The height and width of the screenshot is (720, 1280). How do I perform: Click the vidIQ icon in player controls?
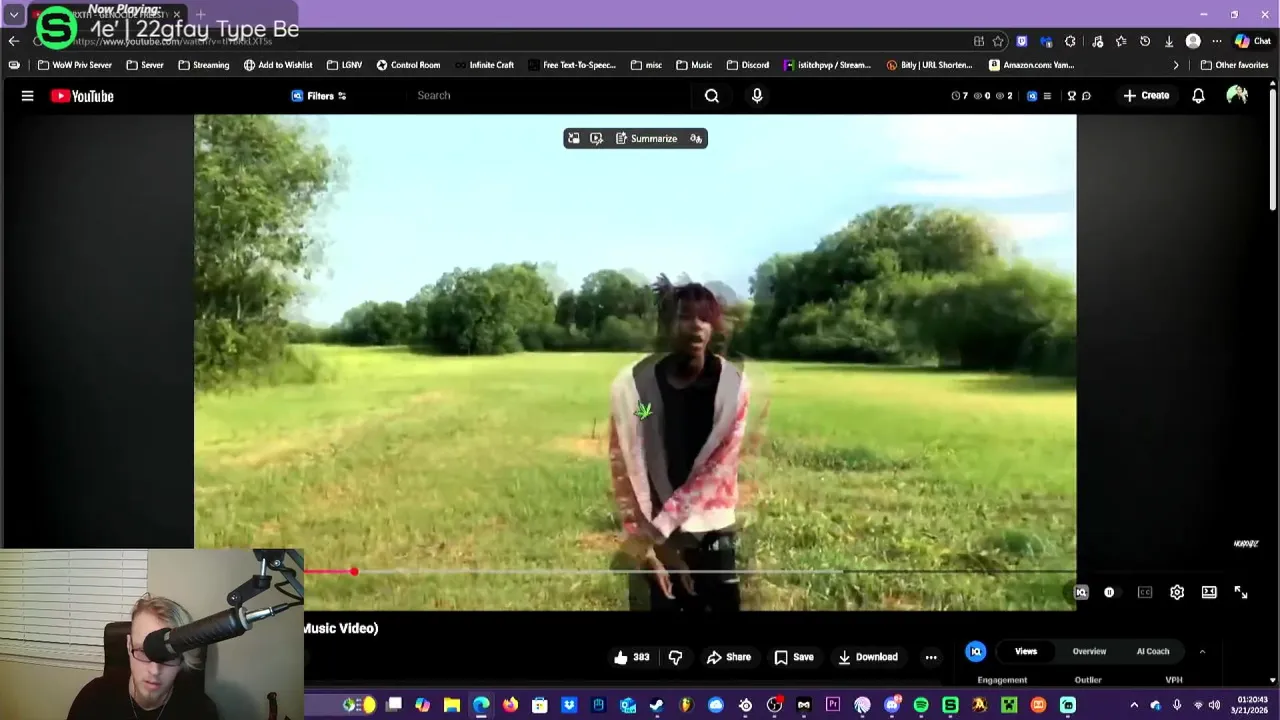[1081, 593]
